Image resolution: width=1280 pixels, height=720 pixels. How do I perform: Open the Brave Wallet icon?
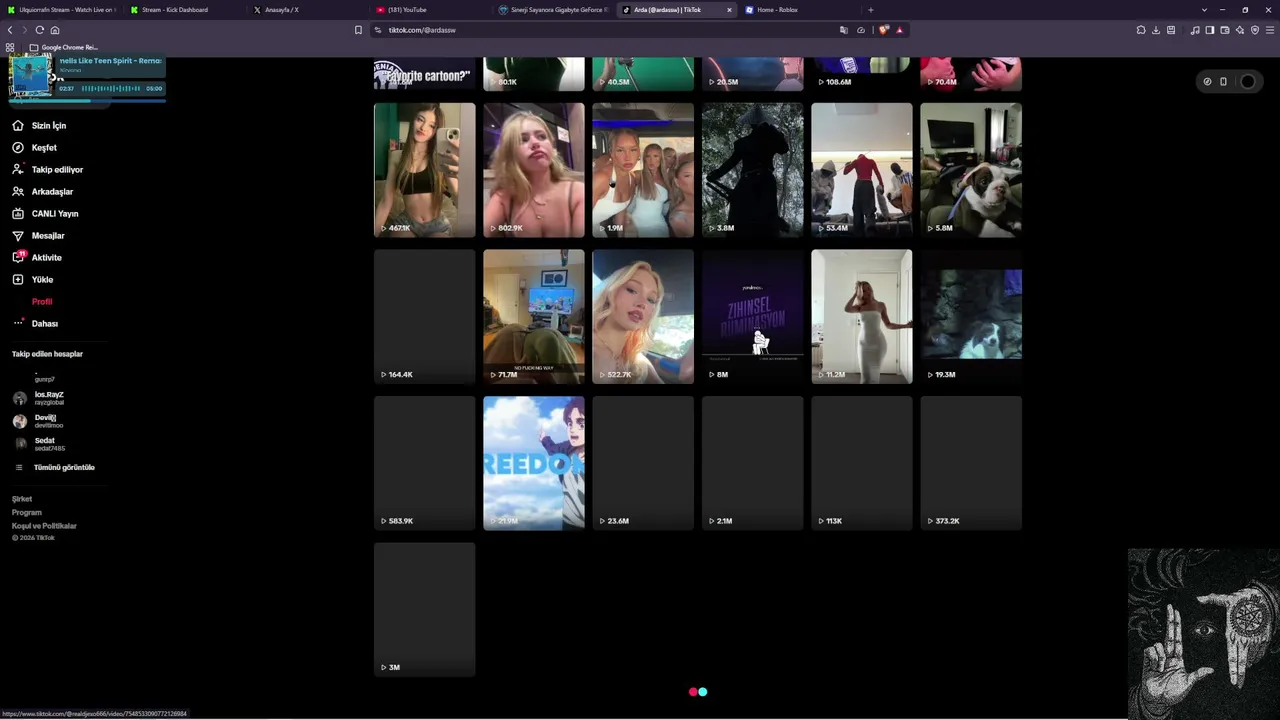pos(1225,30)
